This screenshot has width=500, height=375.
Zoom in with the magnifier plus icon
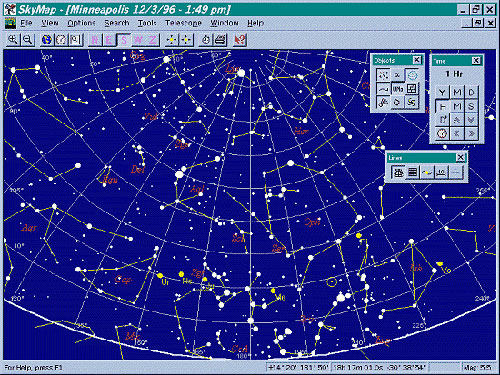tap(13, 40)
